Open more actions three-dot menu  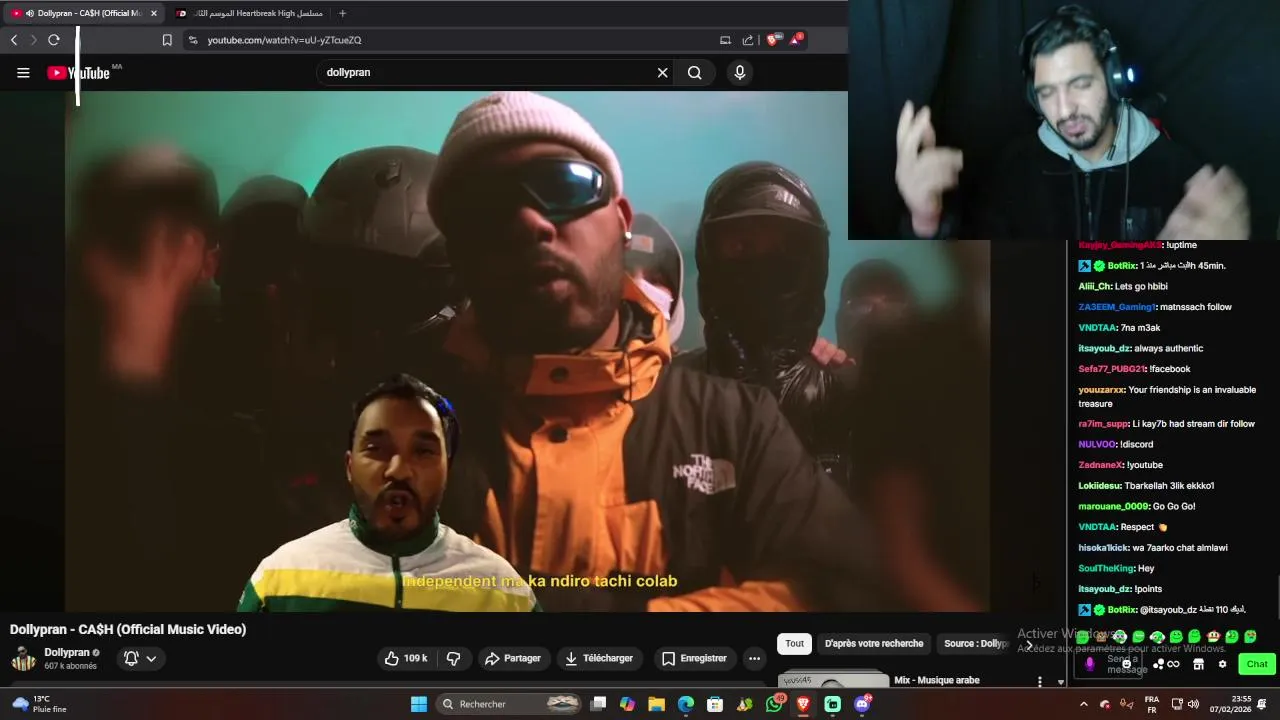[754, 658]
